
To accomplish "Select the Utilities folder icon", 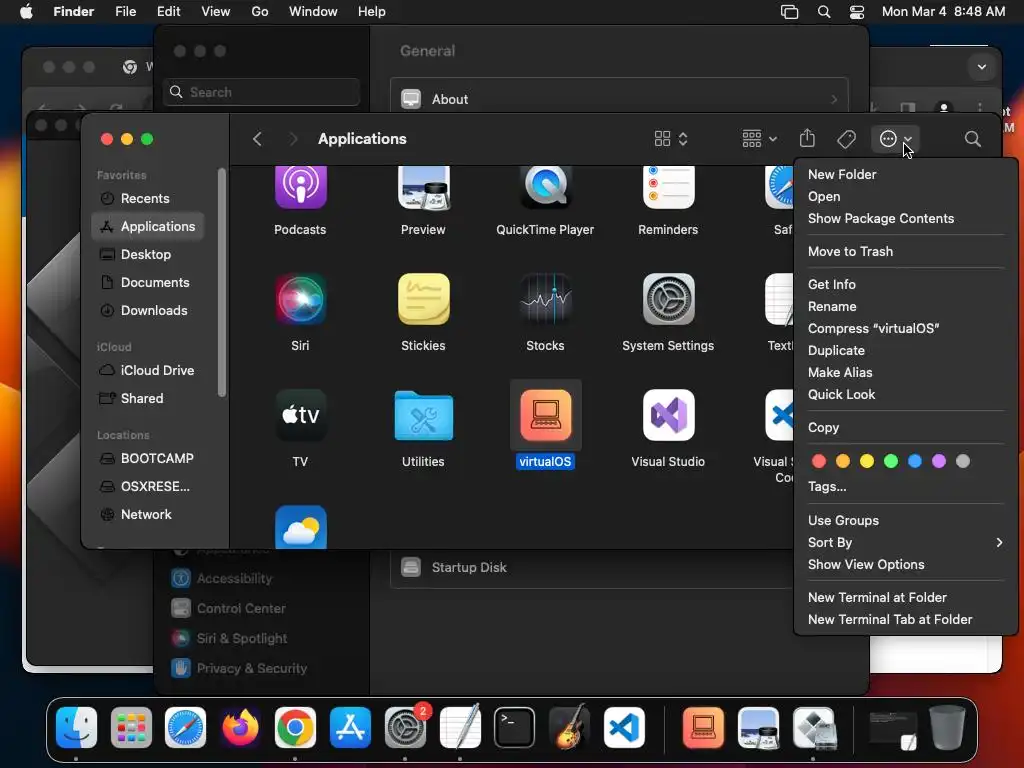I will pyautogui.click(x=423, y=415).
